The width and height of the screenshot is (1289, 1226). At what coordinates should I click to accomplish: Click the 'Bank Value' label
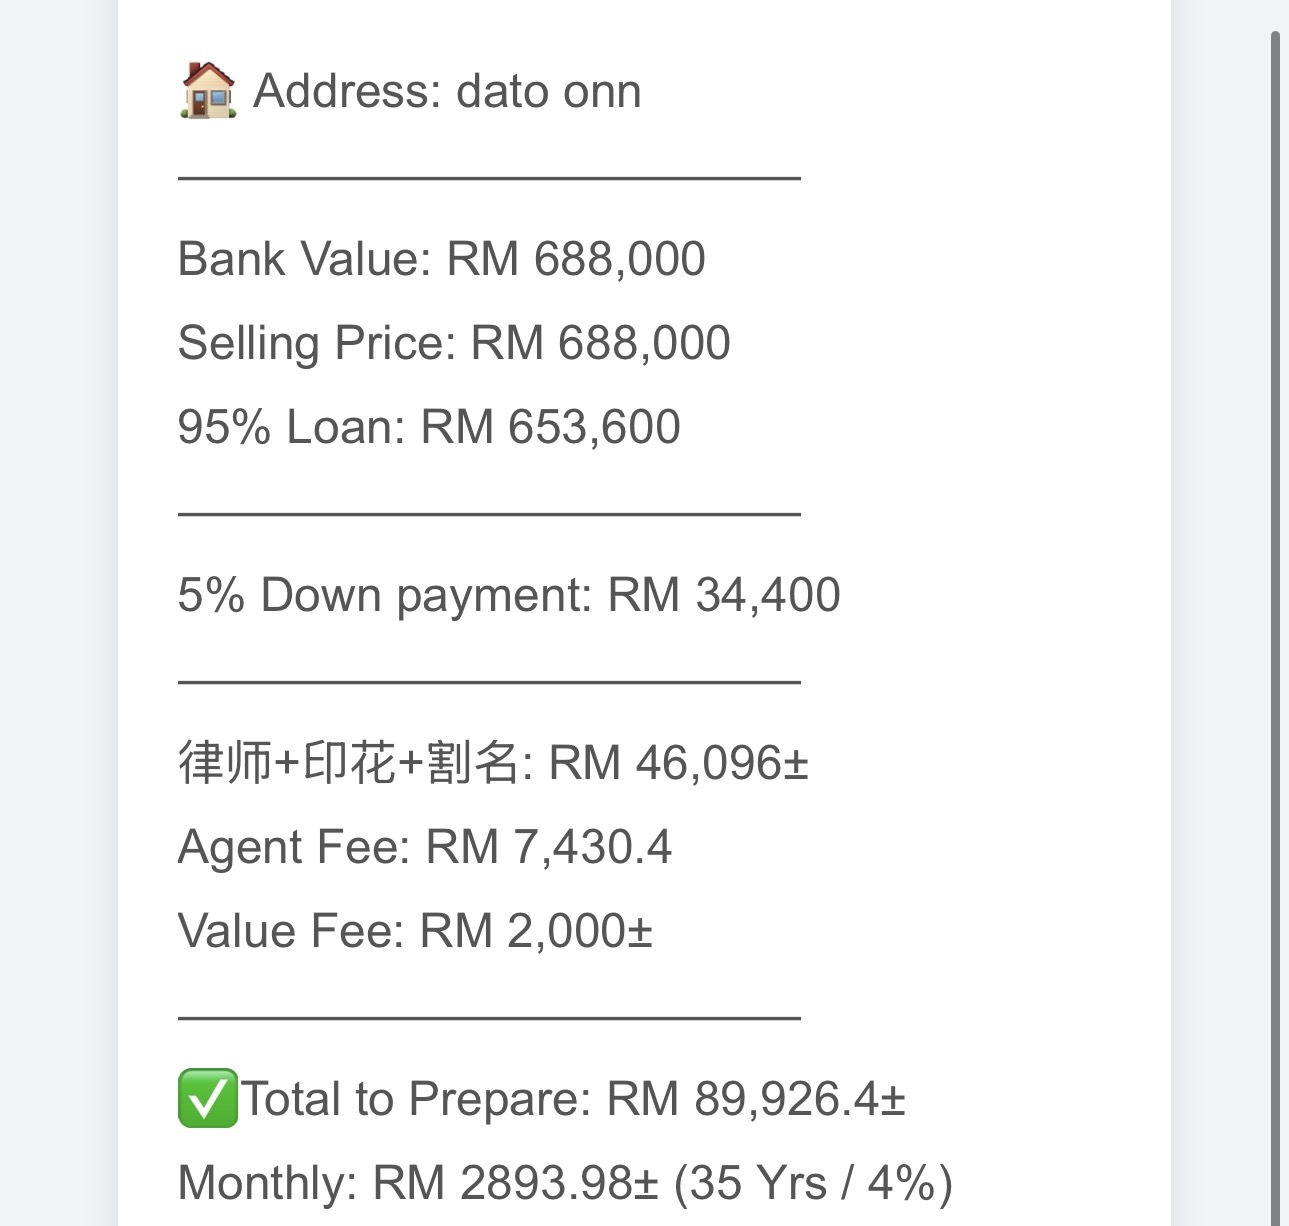[302, 259]
